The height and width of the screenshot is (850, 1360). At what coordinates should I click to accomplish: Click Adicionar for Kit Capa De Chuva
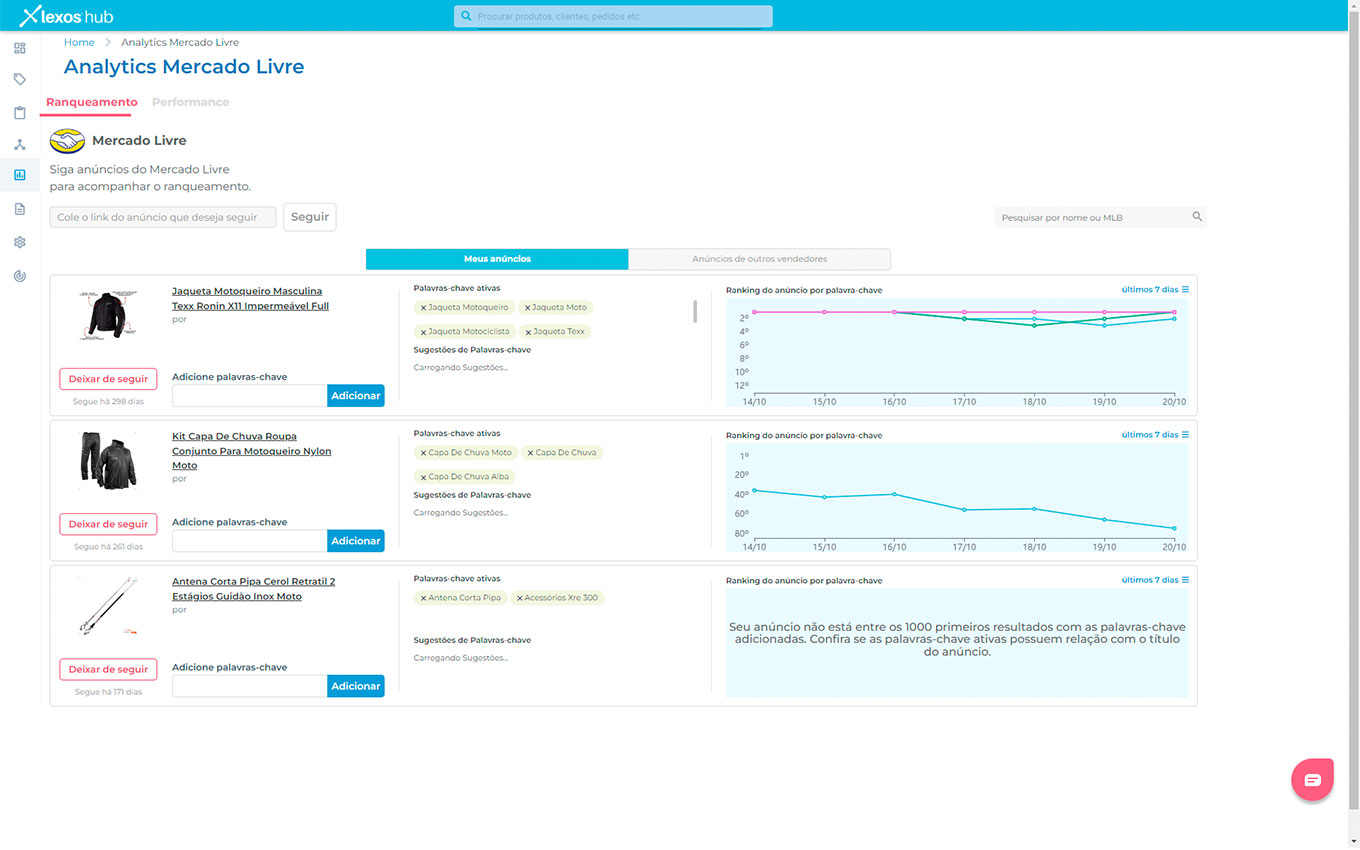[356, 541]
